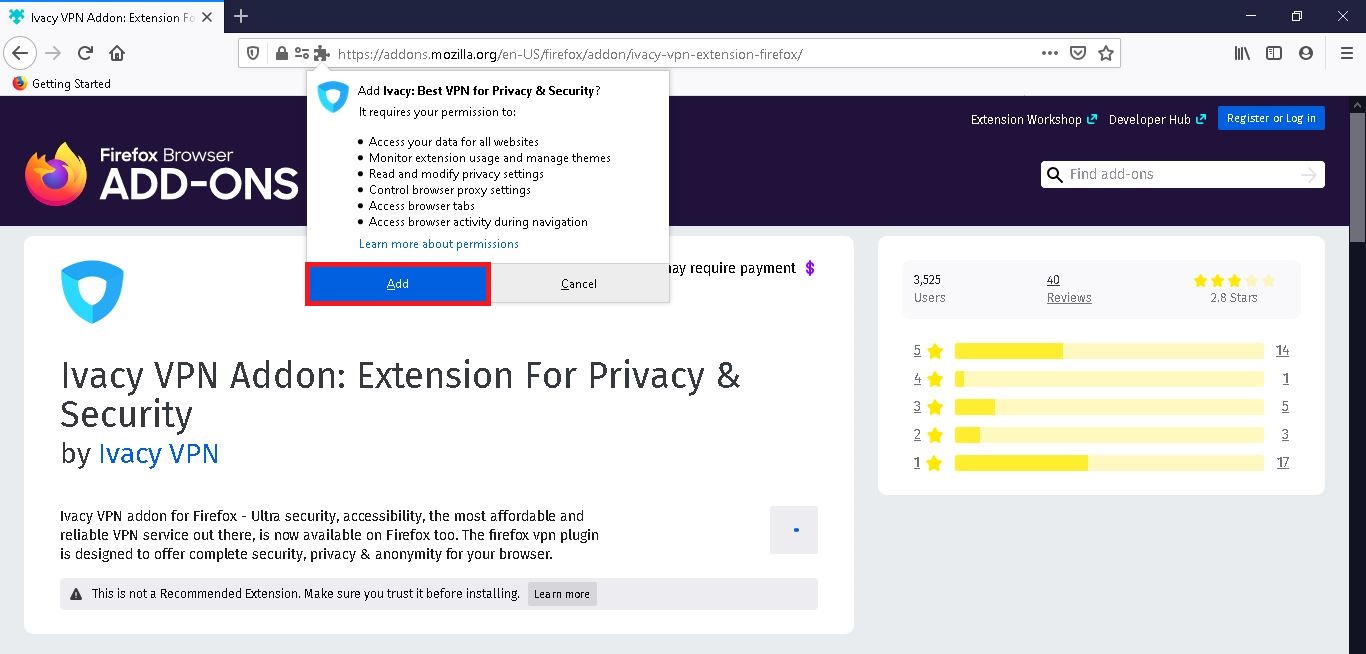Click the warning triangle icon
This screenshot has height=654, width=1366.
pos(76,594)
